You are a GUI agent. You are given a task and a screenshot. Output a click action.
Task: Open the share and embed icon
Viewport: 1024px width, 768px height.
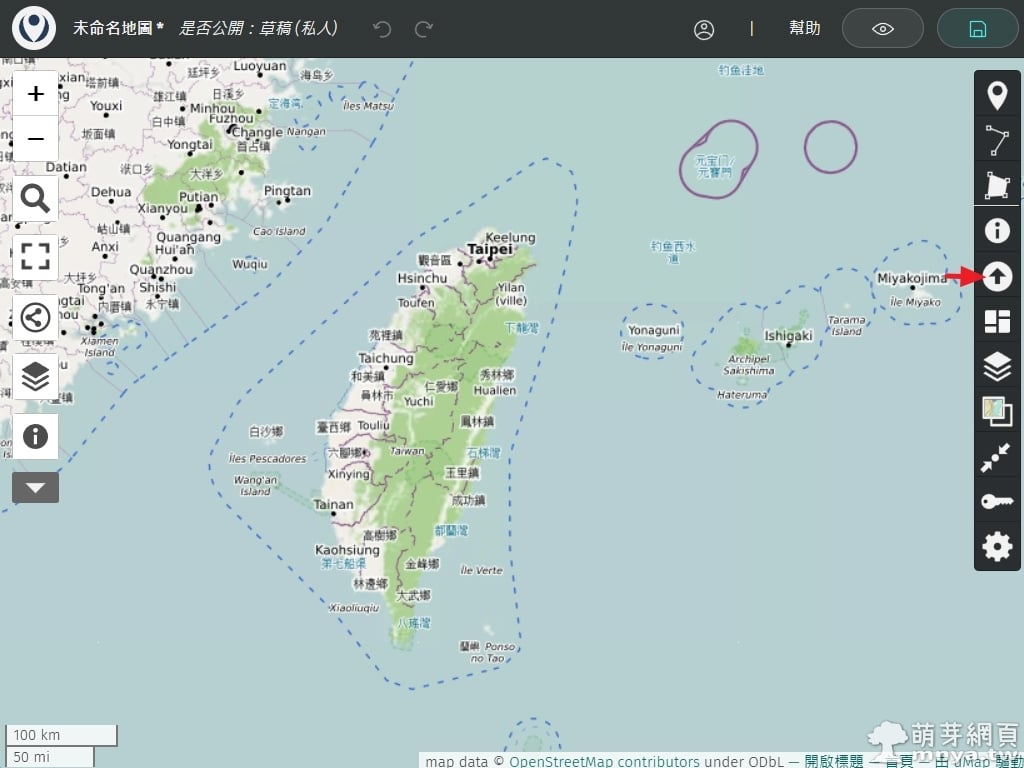click(x=35, y=318)
